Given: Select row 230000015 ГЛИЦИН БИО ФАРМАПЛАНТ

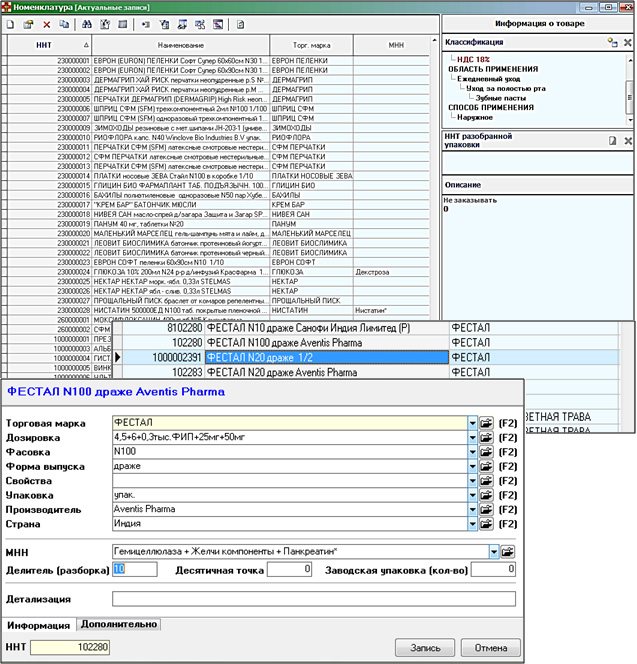Looking at the screenshot, I should click(x=218, y=185).
